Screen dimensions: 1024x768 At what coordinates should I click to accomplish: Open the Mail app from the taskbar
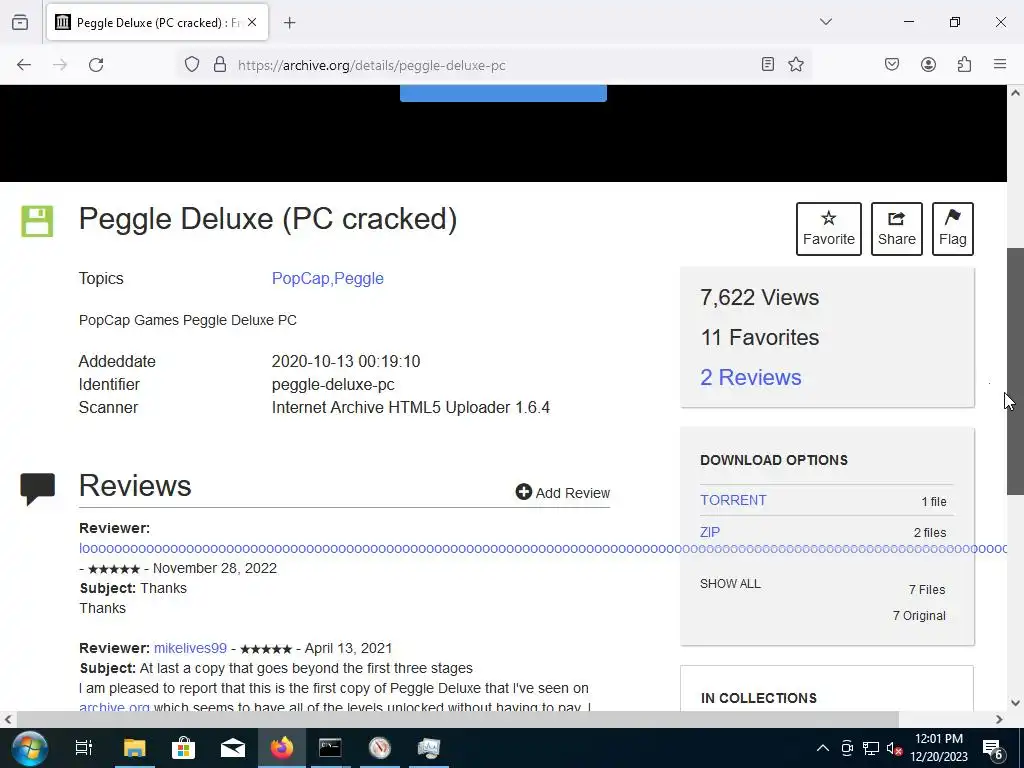(x=232, y=748)
